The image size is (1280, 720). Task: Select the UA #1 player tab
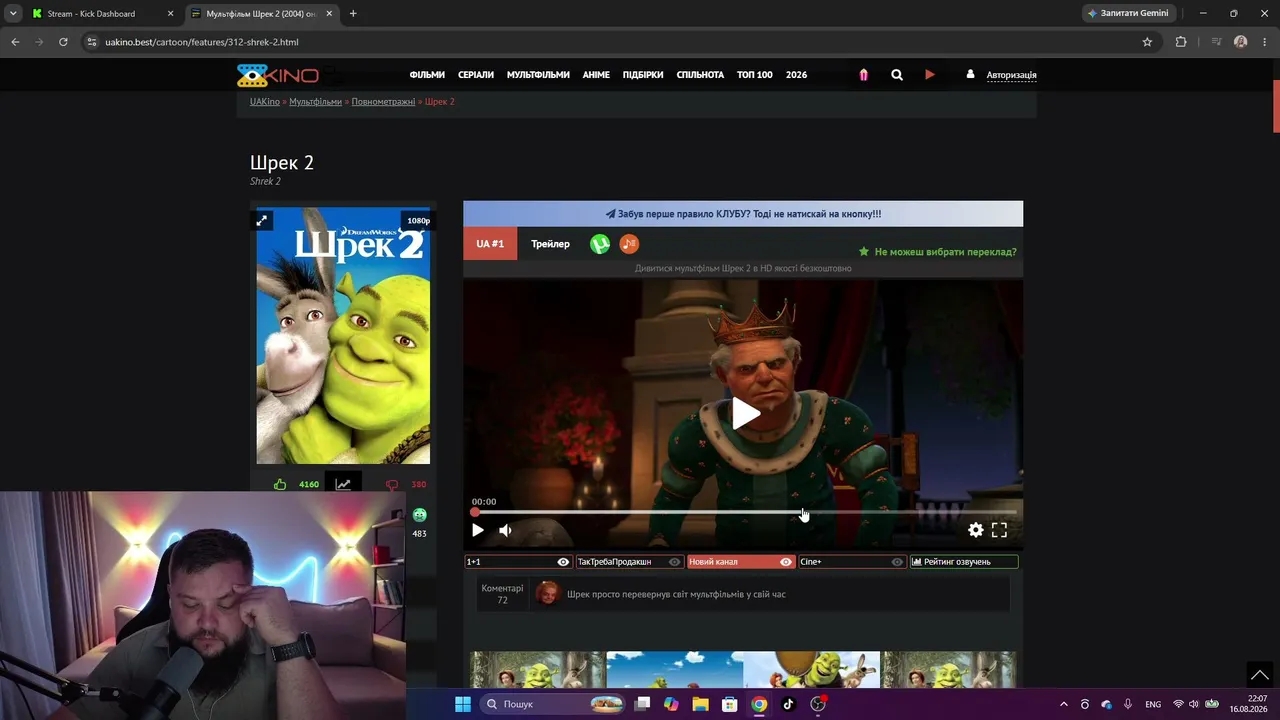pos(490,244)
